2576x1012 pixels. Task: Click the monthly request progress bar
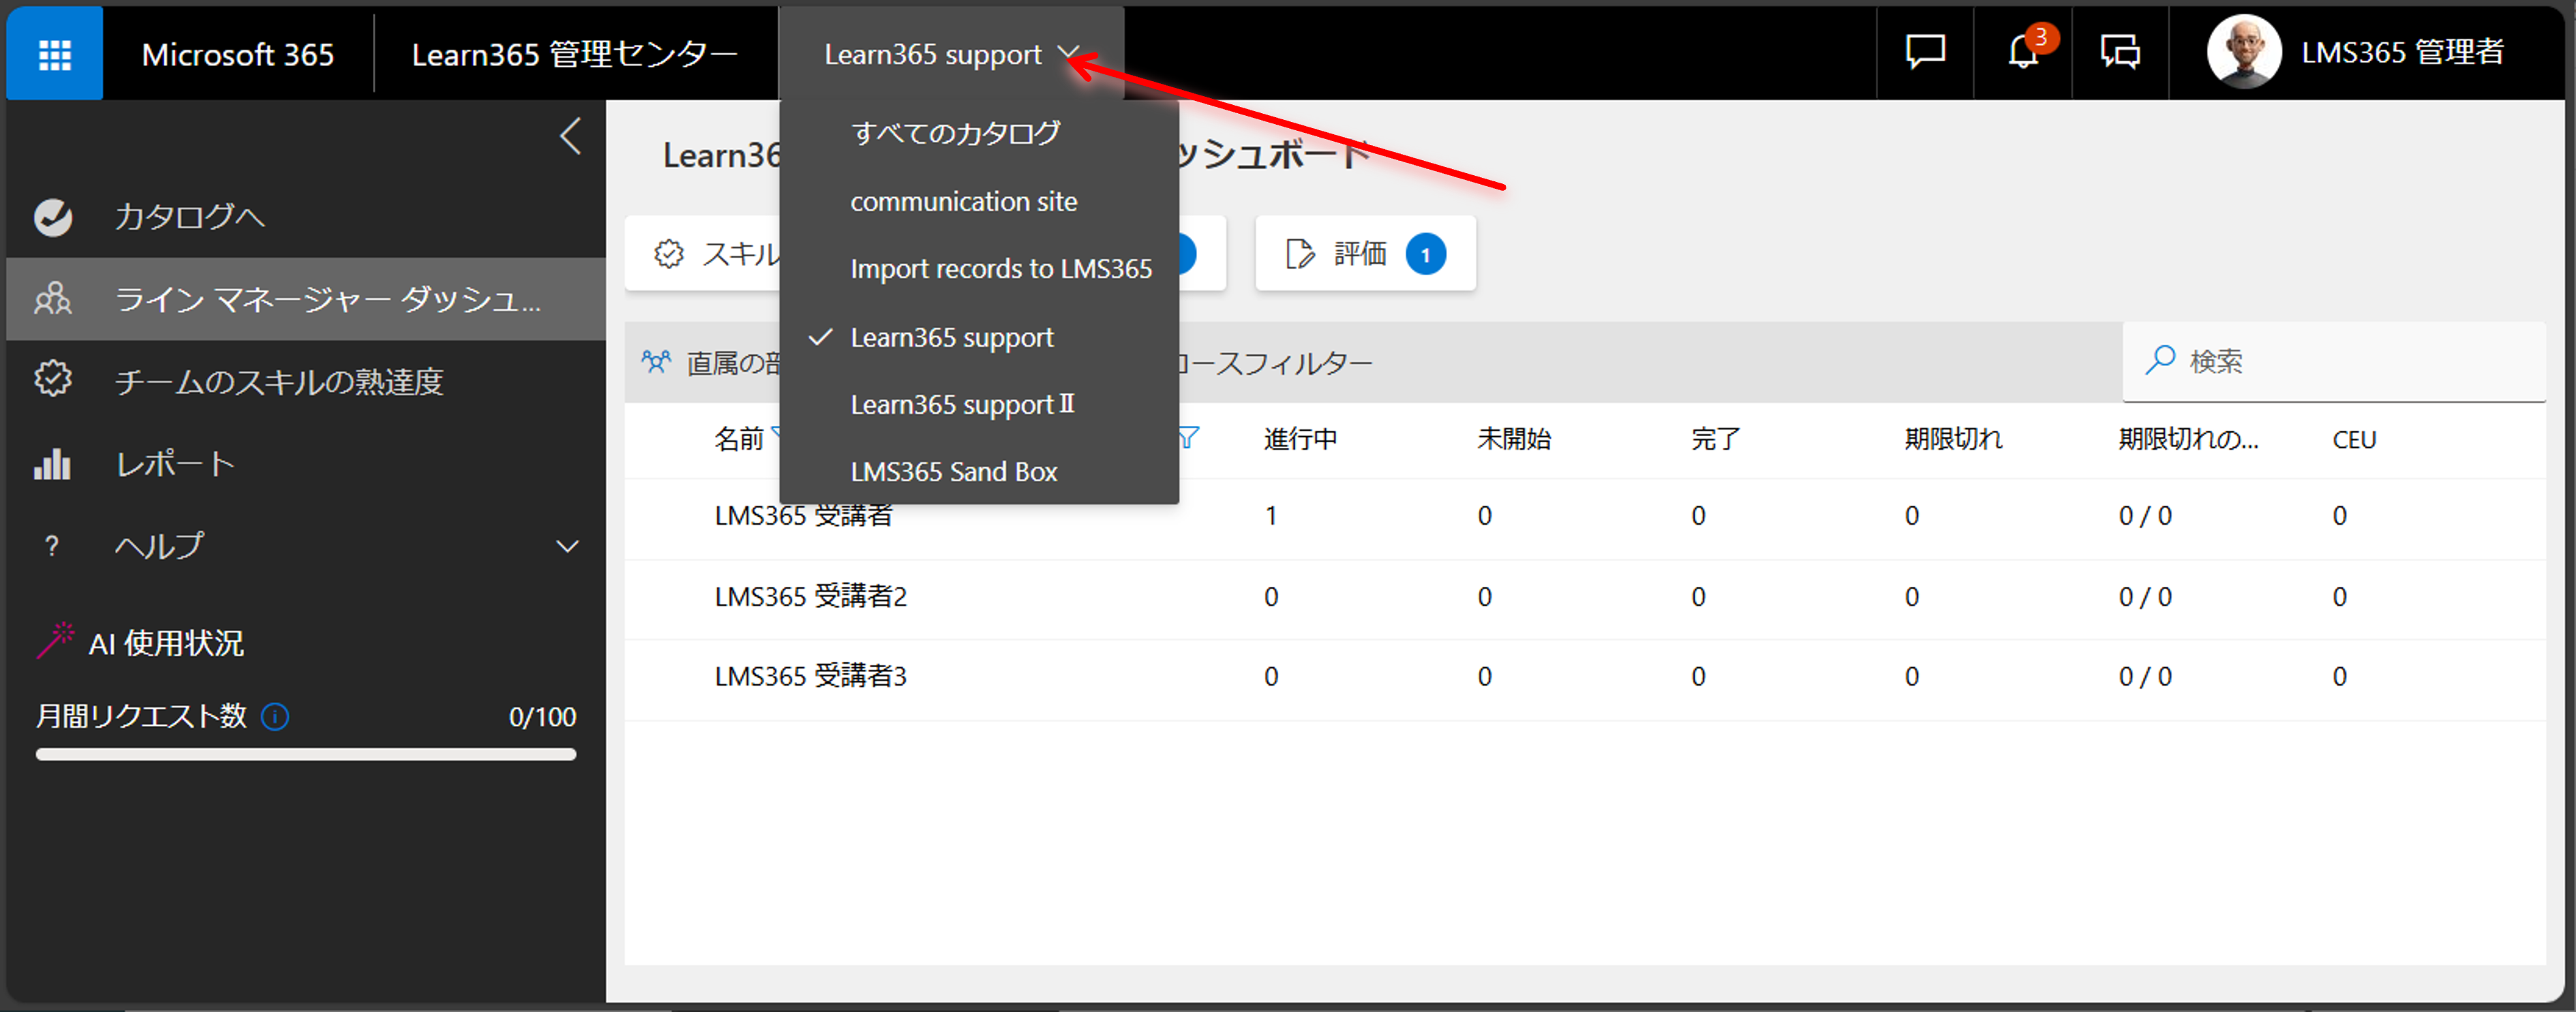click(x=306, y=754)
